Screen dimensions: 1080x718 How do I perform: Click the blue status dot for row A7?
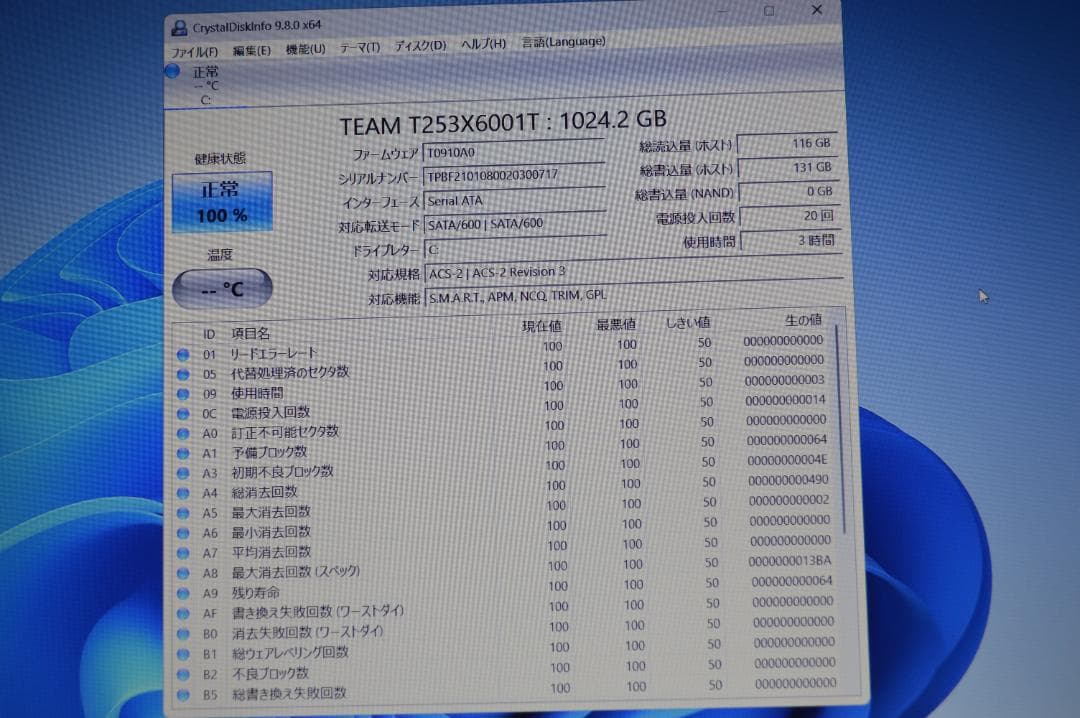183,553
